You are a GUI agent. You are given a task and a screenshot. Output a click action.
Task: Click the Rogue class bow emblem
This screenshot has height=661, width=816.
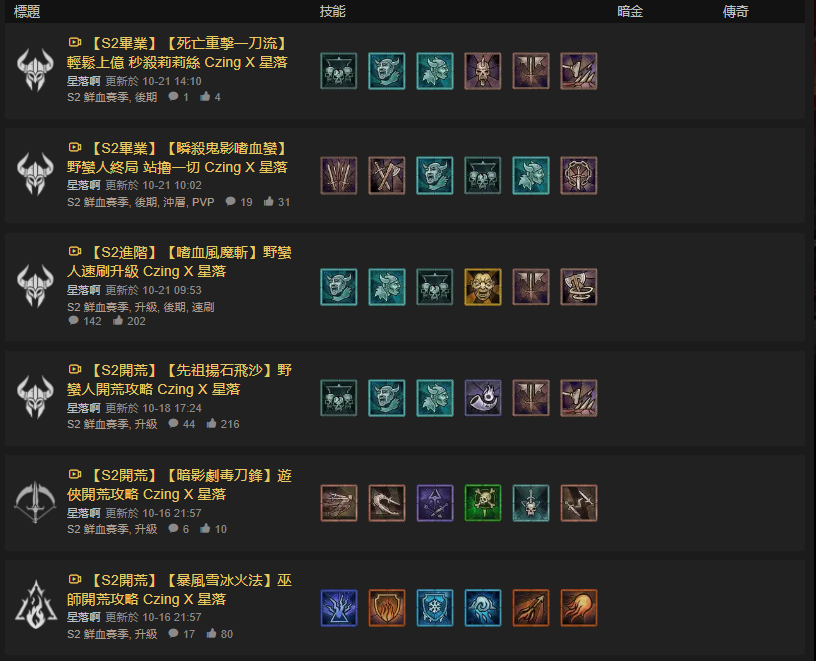(35, 502)
